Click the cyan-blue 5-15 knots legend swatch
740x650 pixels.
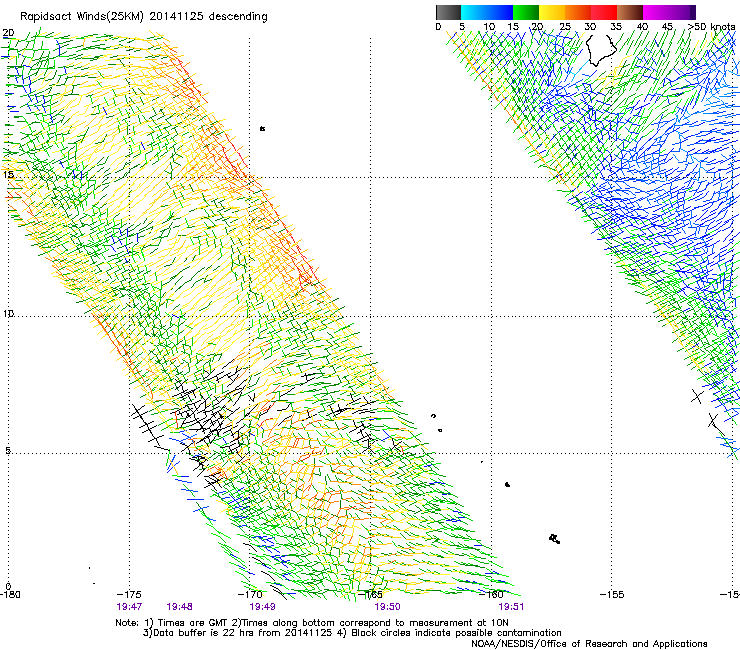pos(487,12)
